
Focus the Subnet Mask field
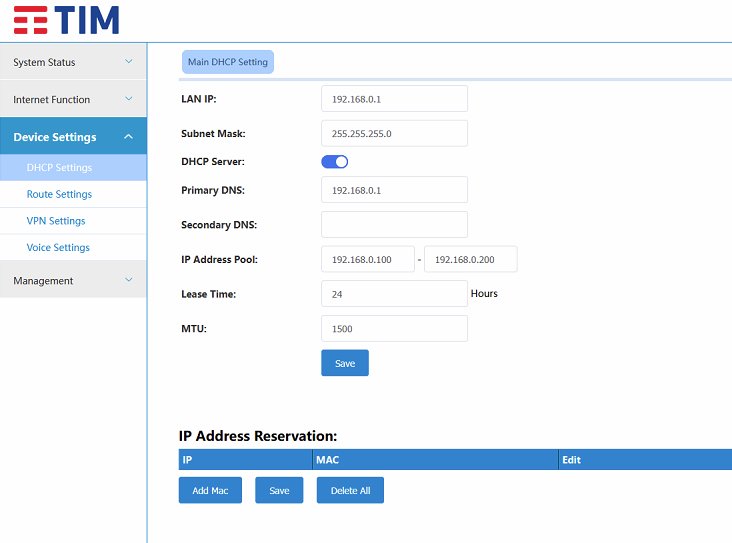click(x=394, y=133)
